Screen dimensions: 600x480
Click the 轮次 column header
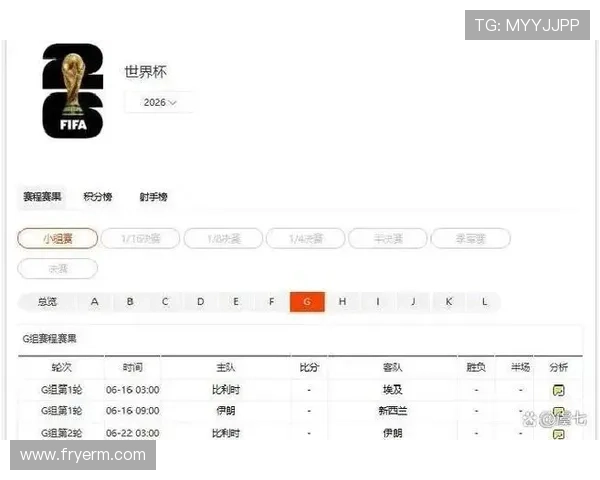point(61,367)
